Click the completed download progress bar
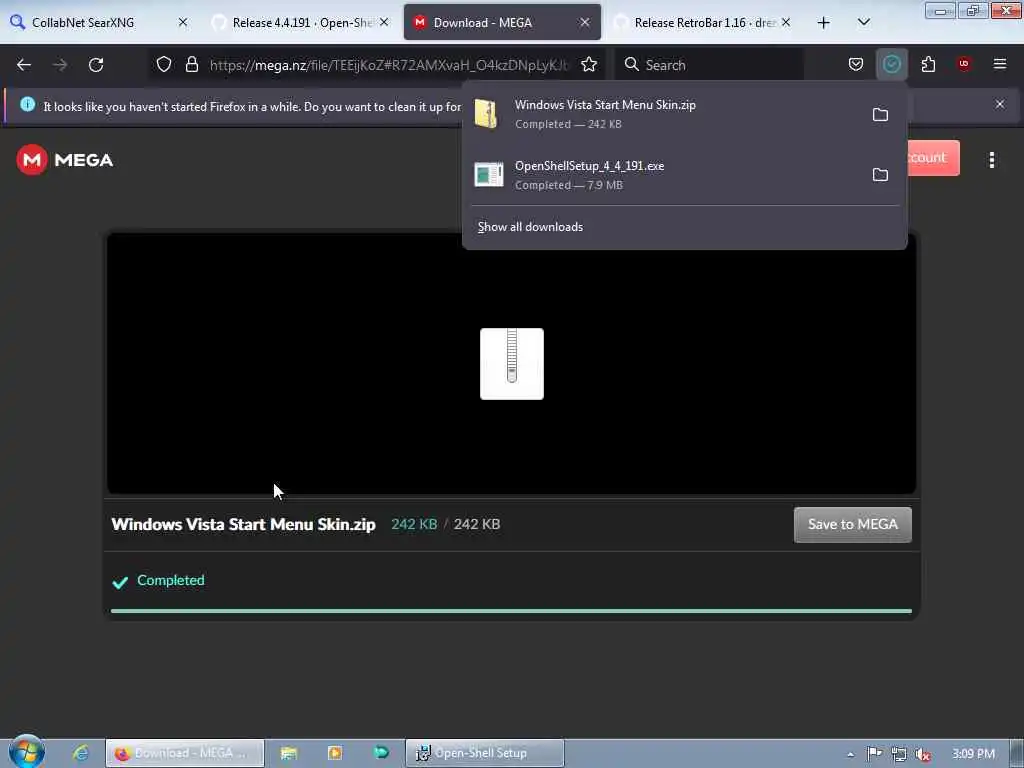 [x=511, y=611]
